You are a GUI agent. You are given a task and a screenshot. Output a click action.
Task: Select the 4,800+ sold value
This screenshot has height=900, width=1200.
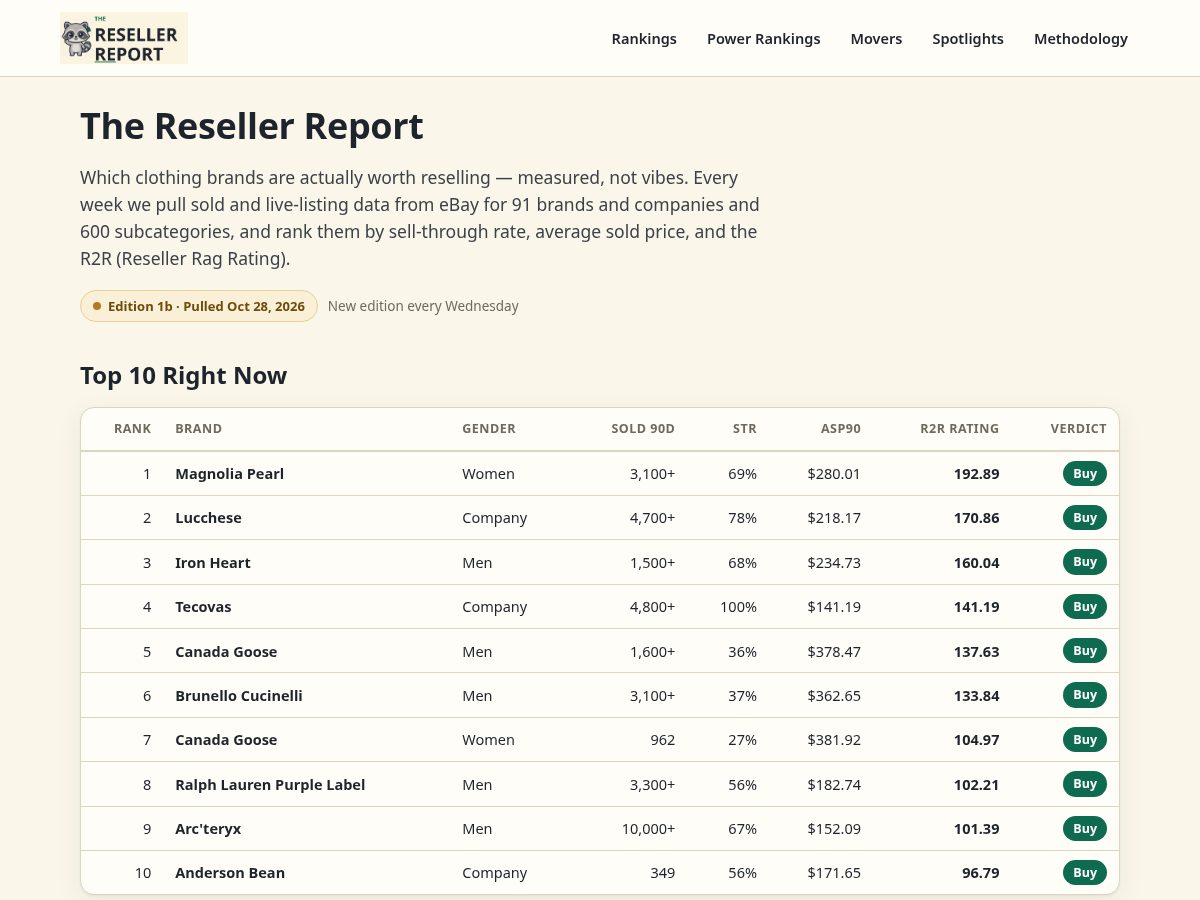(652, 607)
